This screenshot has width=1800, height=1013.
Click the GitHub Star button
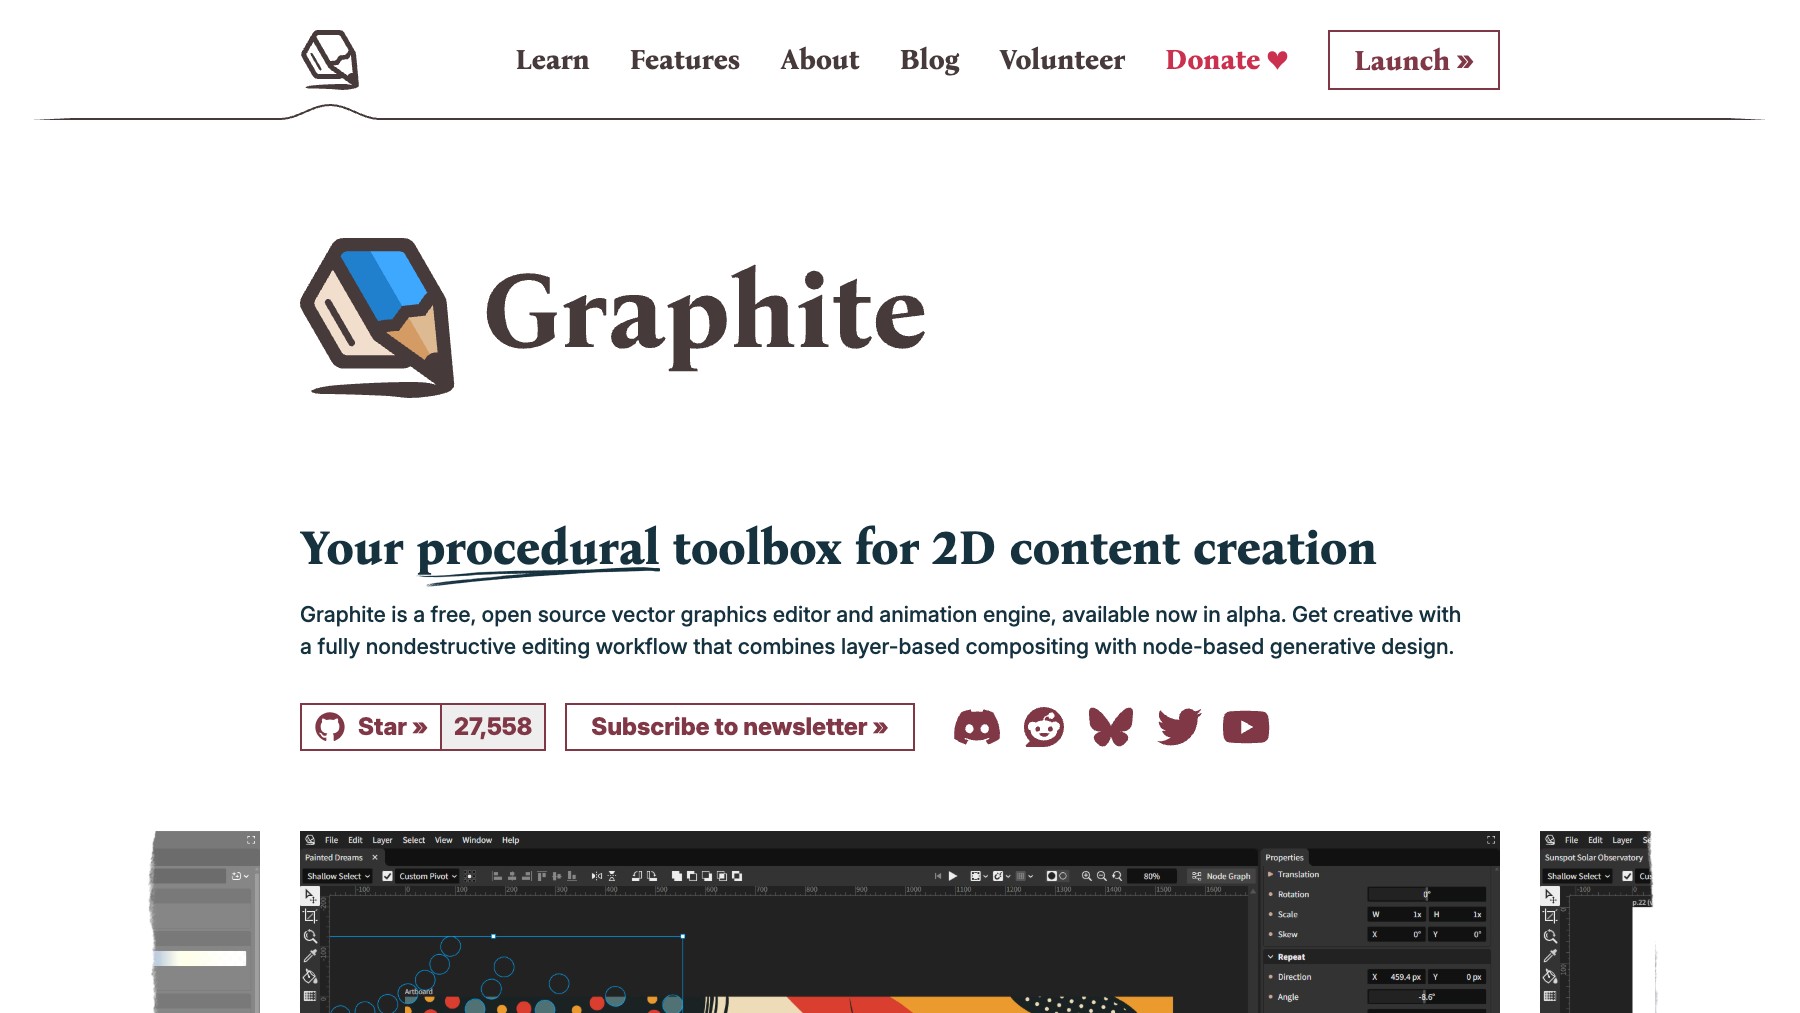pos(371,727)
